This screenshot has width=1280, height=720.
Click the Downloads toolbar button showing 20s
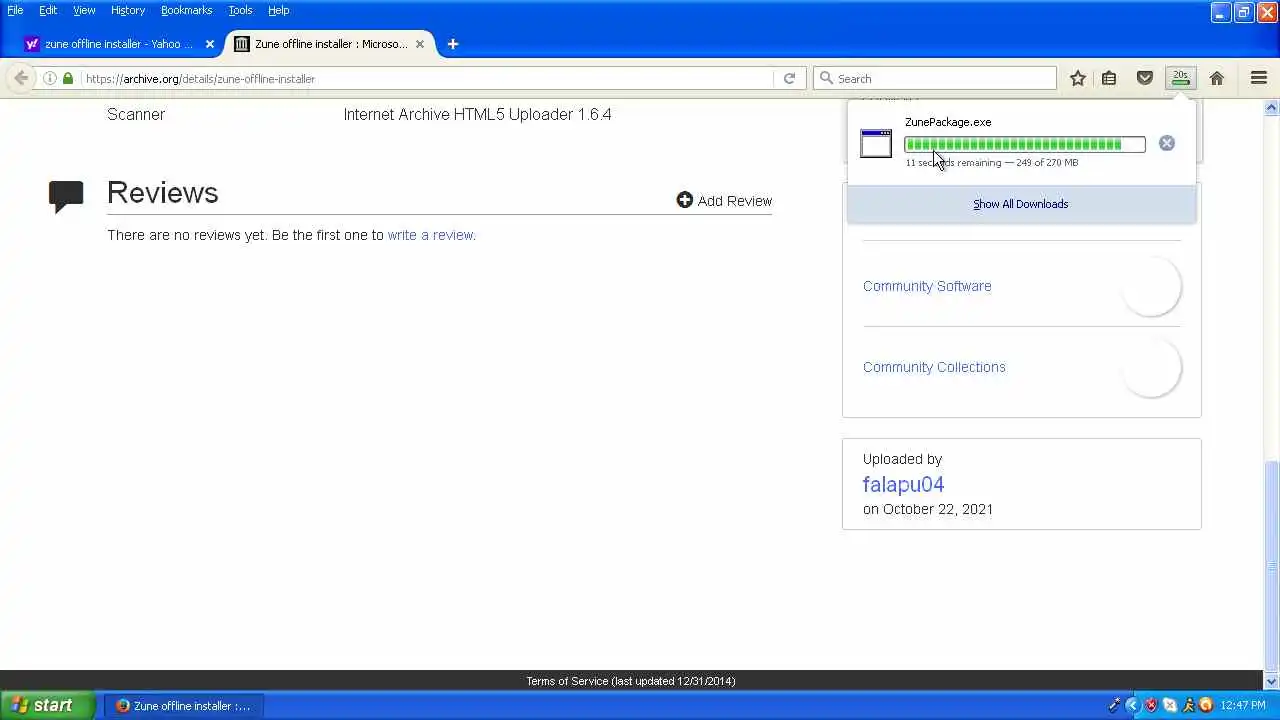point(1181,78)
